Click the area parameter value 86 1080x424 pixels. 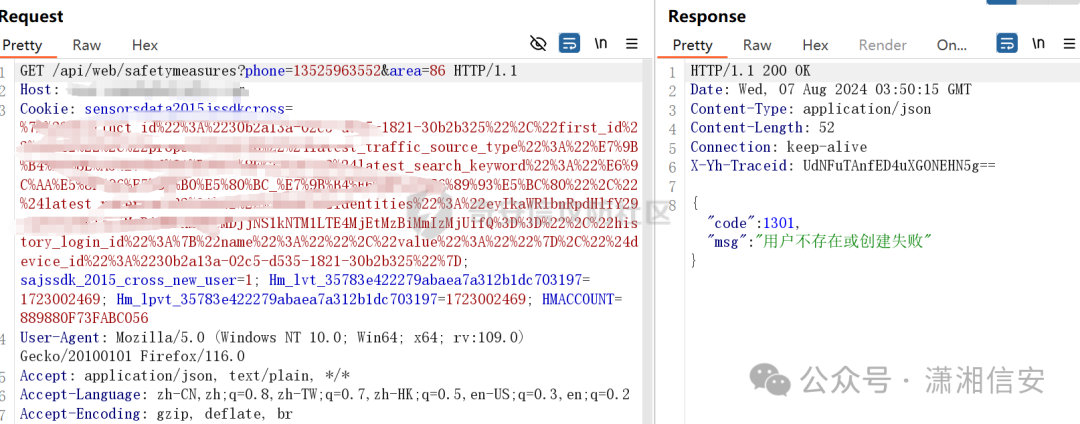click(x=437, y=71)
